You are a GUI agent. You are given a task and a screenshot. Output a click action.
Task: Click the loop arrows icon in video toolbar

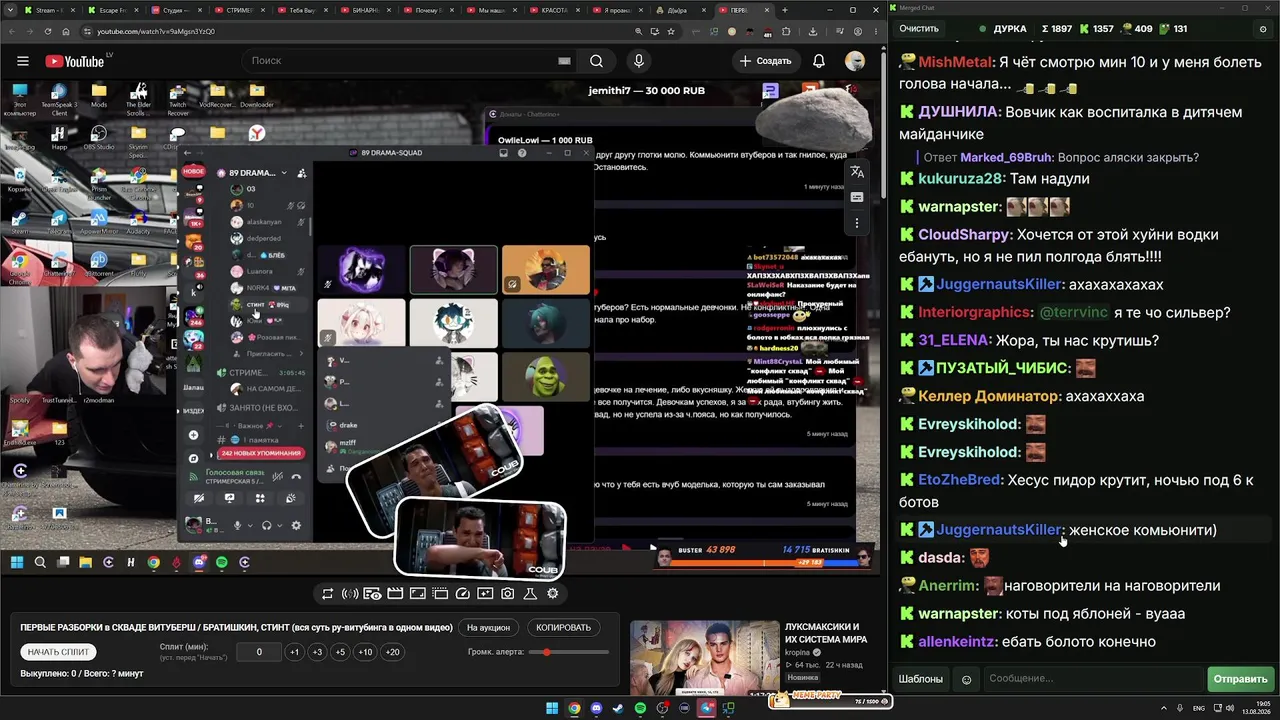coord(327,594)
